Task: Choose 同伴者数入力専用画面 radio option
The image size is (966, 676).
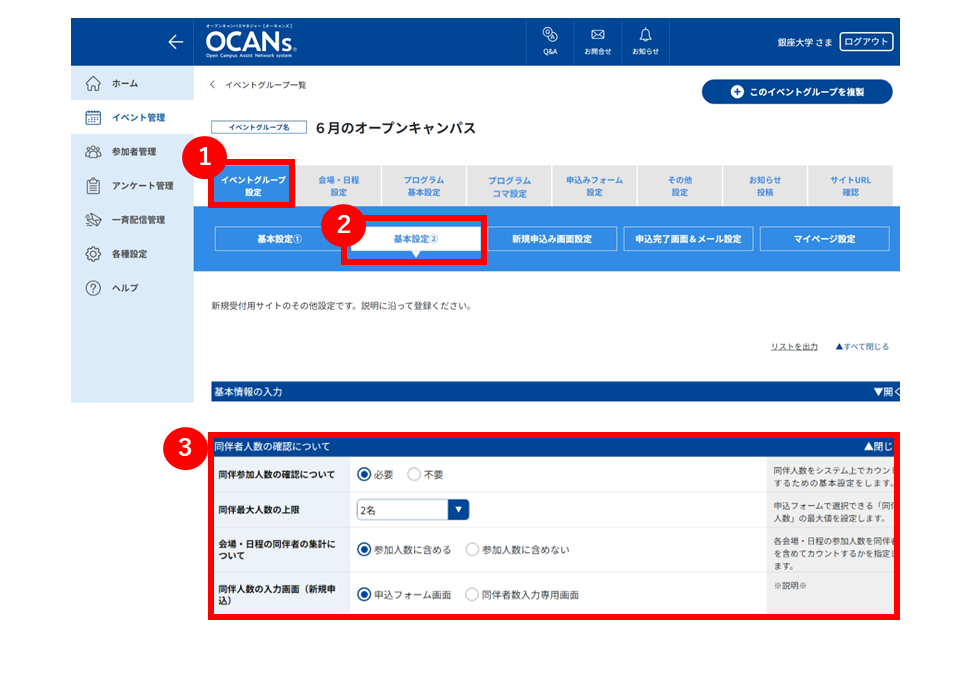Action: point(472,595)
